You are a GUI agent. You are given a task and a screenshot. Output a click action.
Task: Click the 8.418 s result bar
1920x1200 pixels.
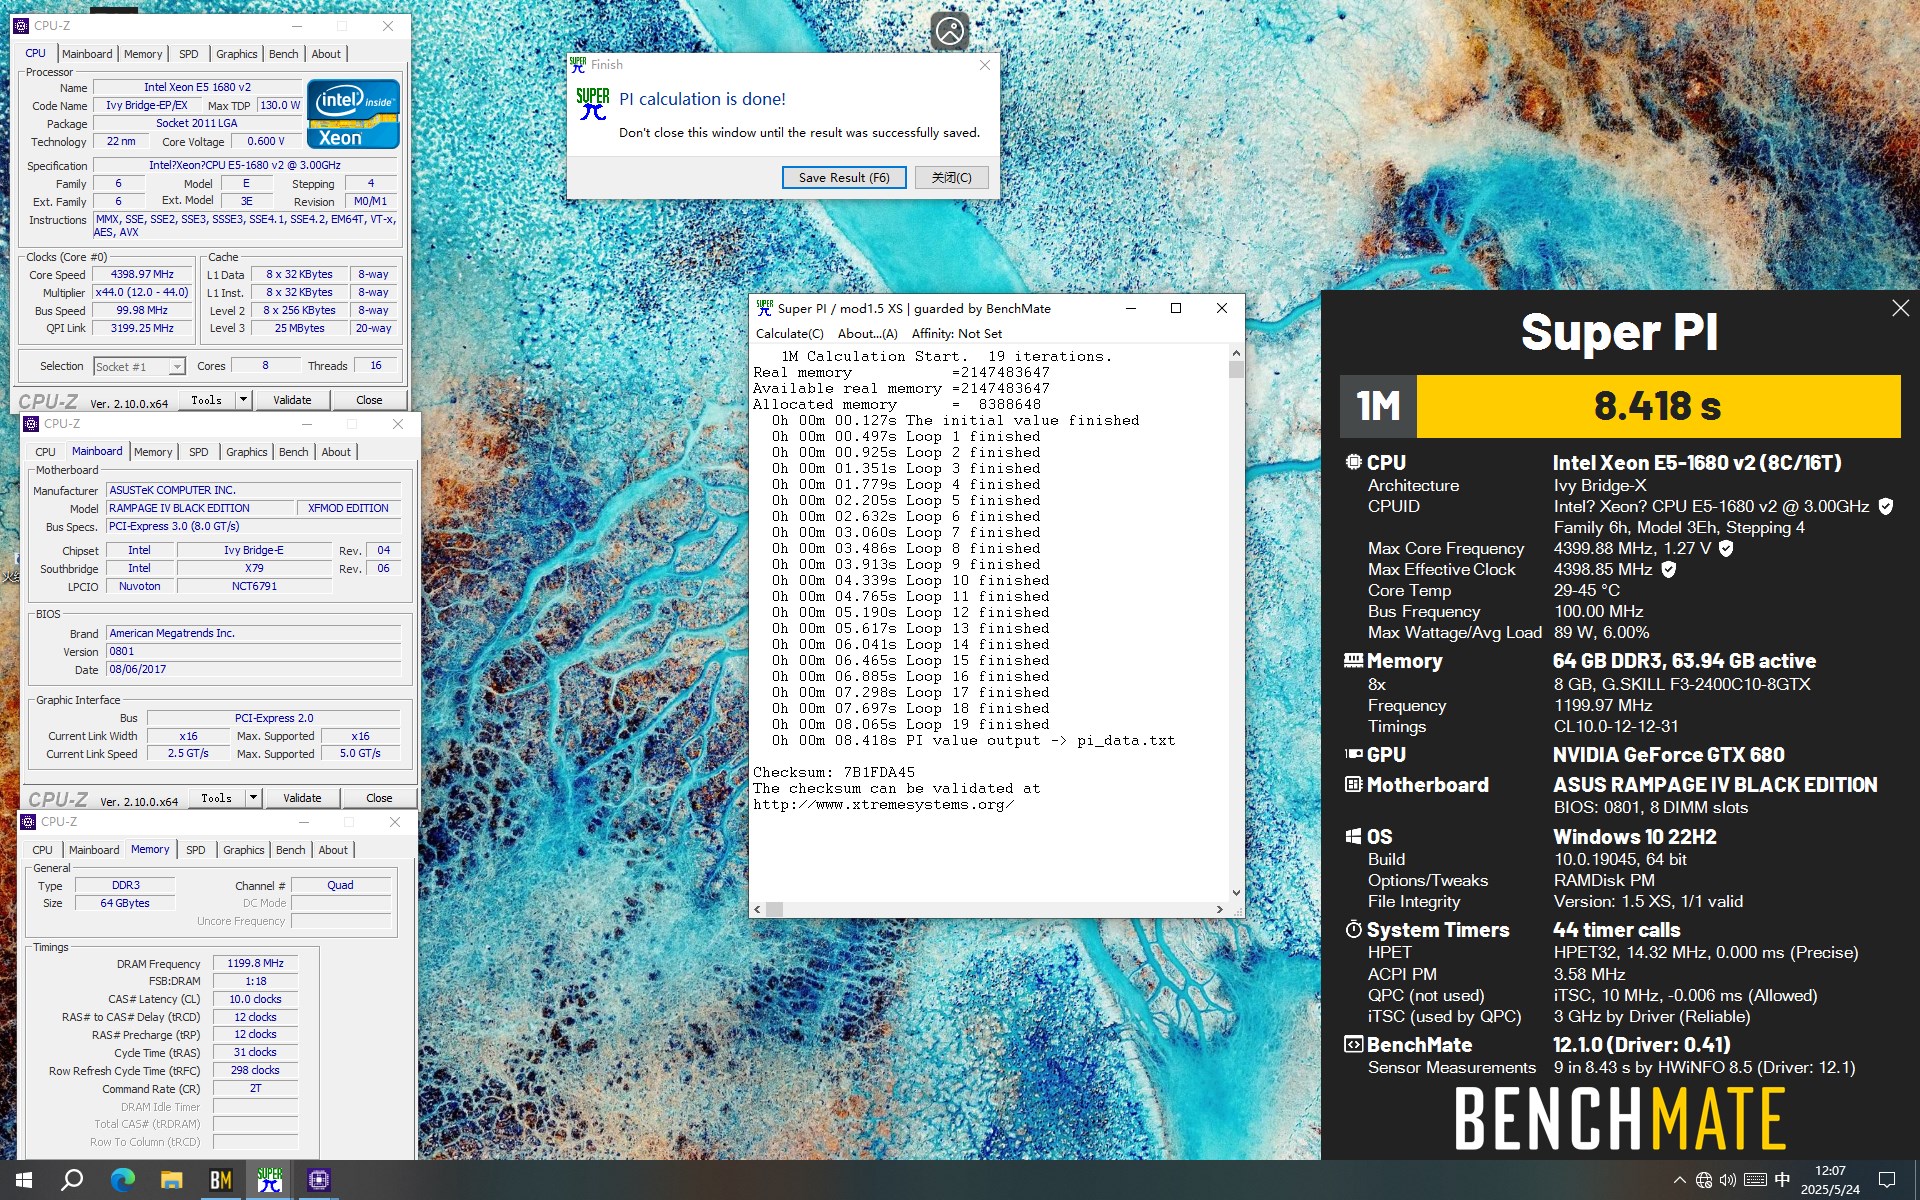1658,406
